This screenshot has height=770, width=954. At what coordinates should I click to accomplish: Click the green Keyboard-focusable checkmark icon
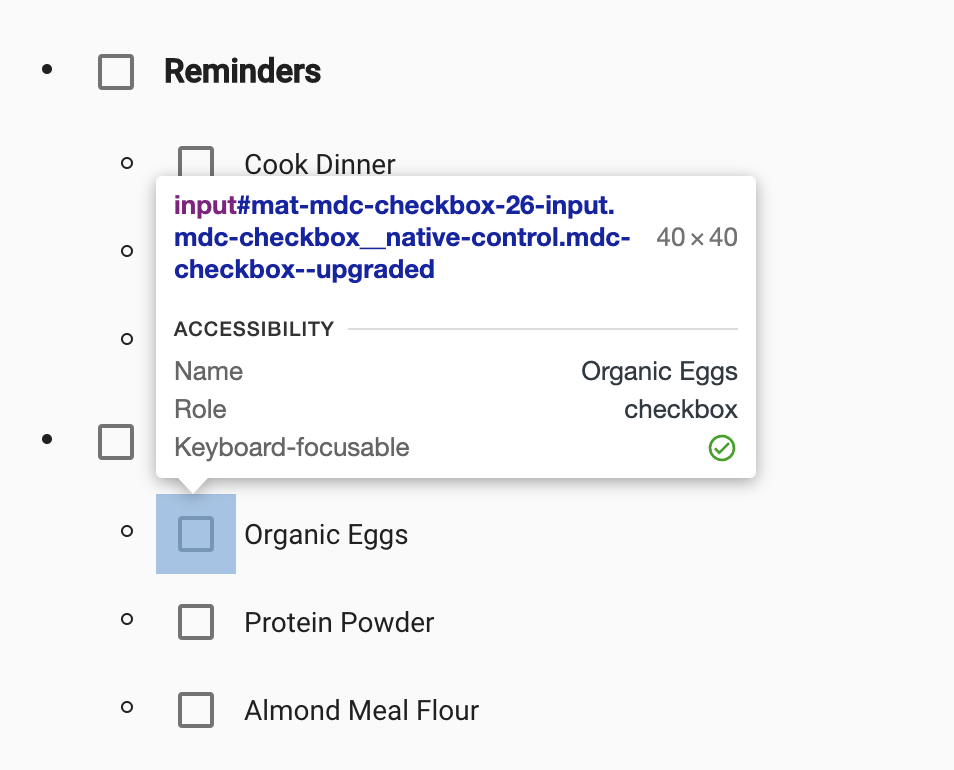[722, 448]
